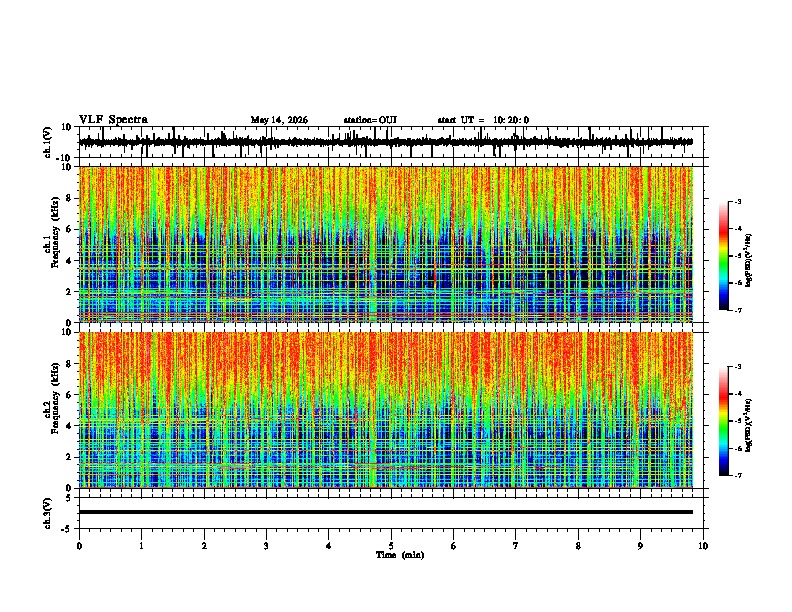Click the -3 label on ch.1 colorbar
The height and width of the screenshot is (612, 792).
(738, 201)
